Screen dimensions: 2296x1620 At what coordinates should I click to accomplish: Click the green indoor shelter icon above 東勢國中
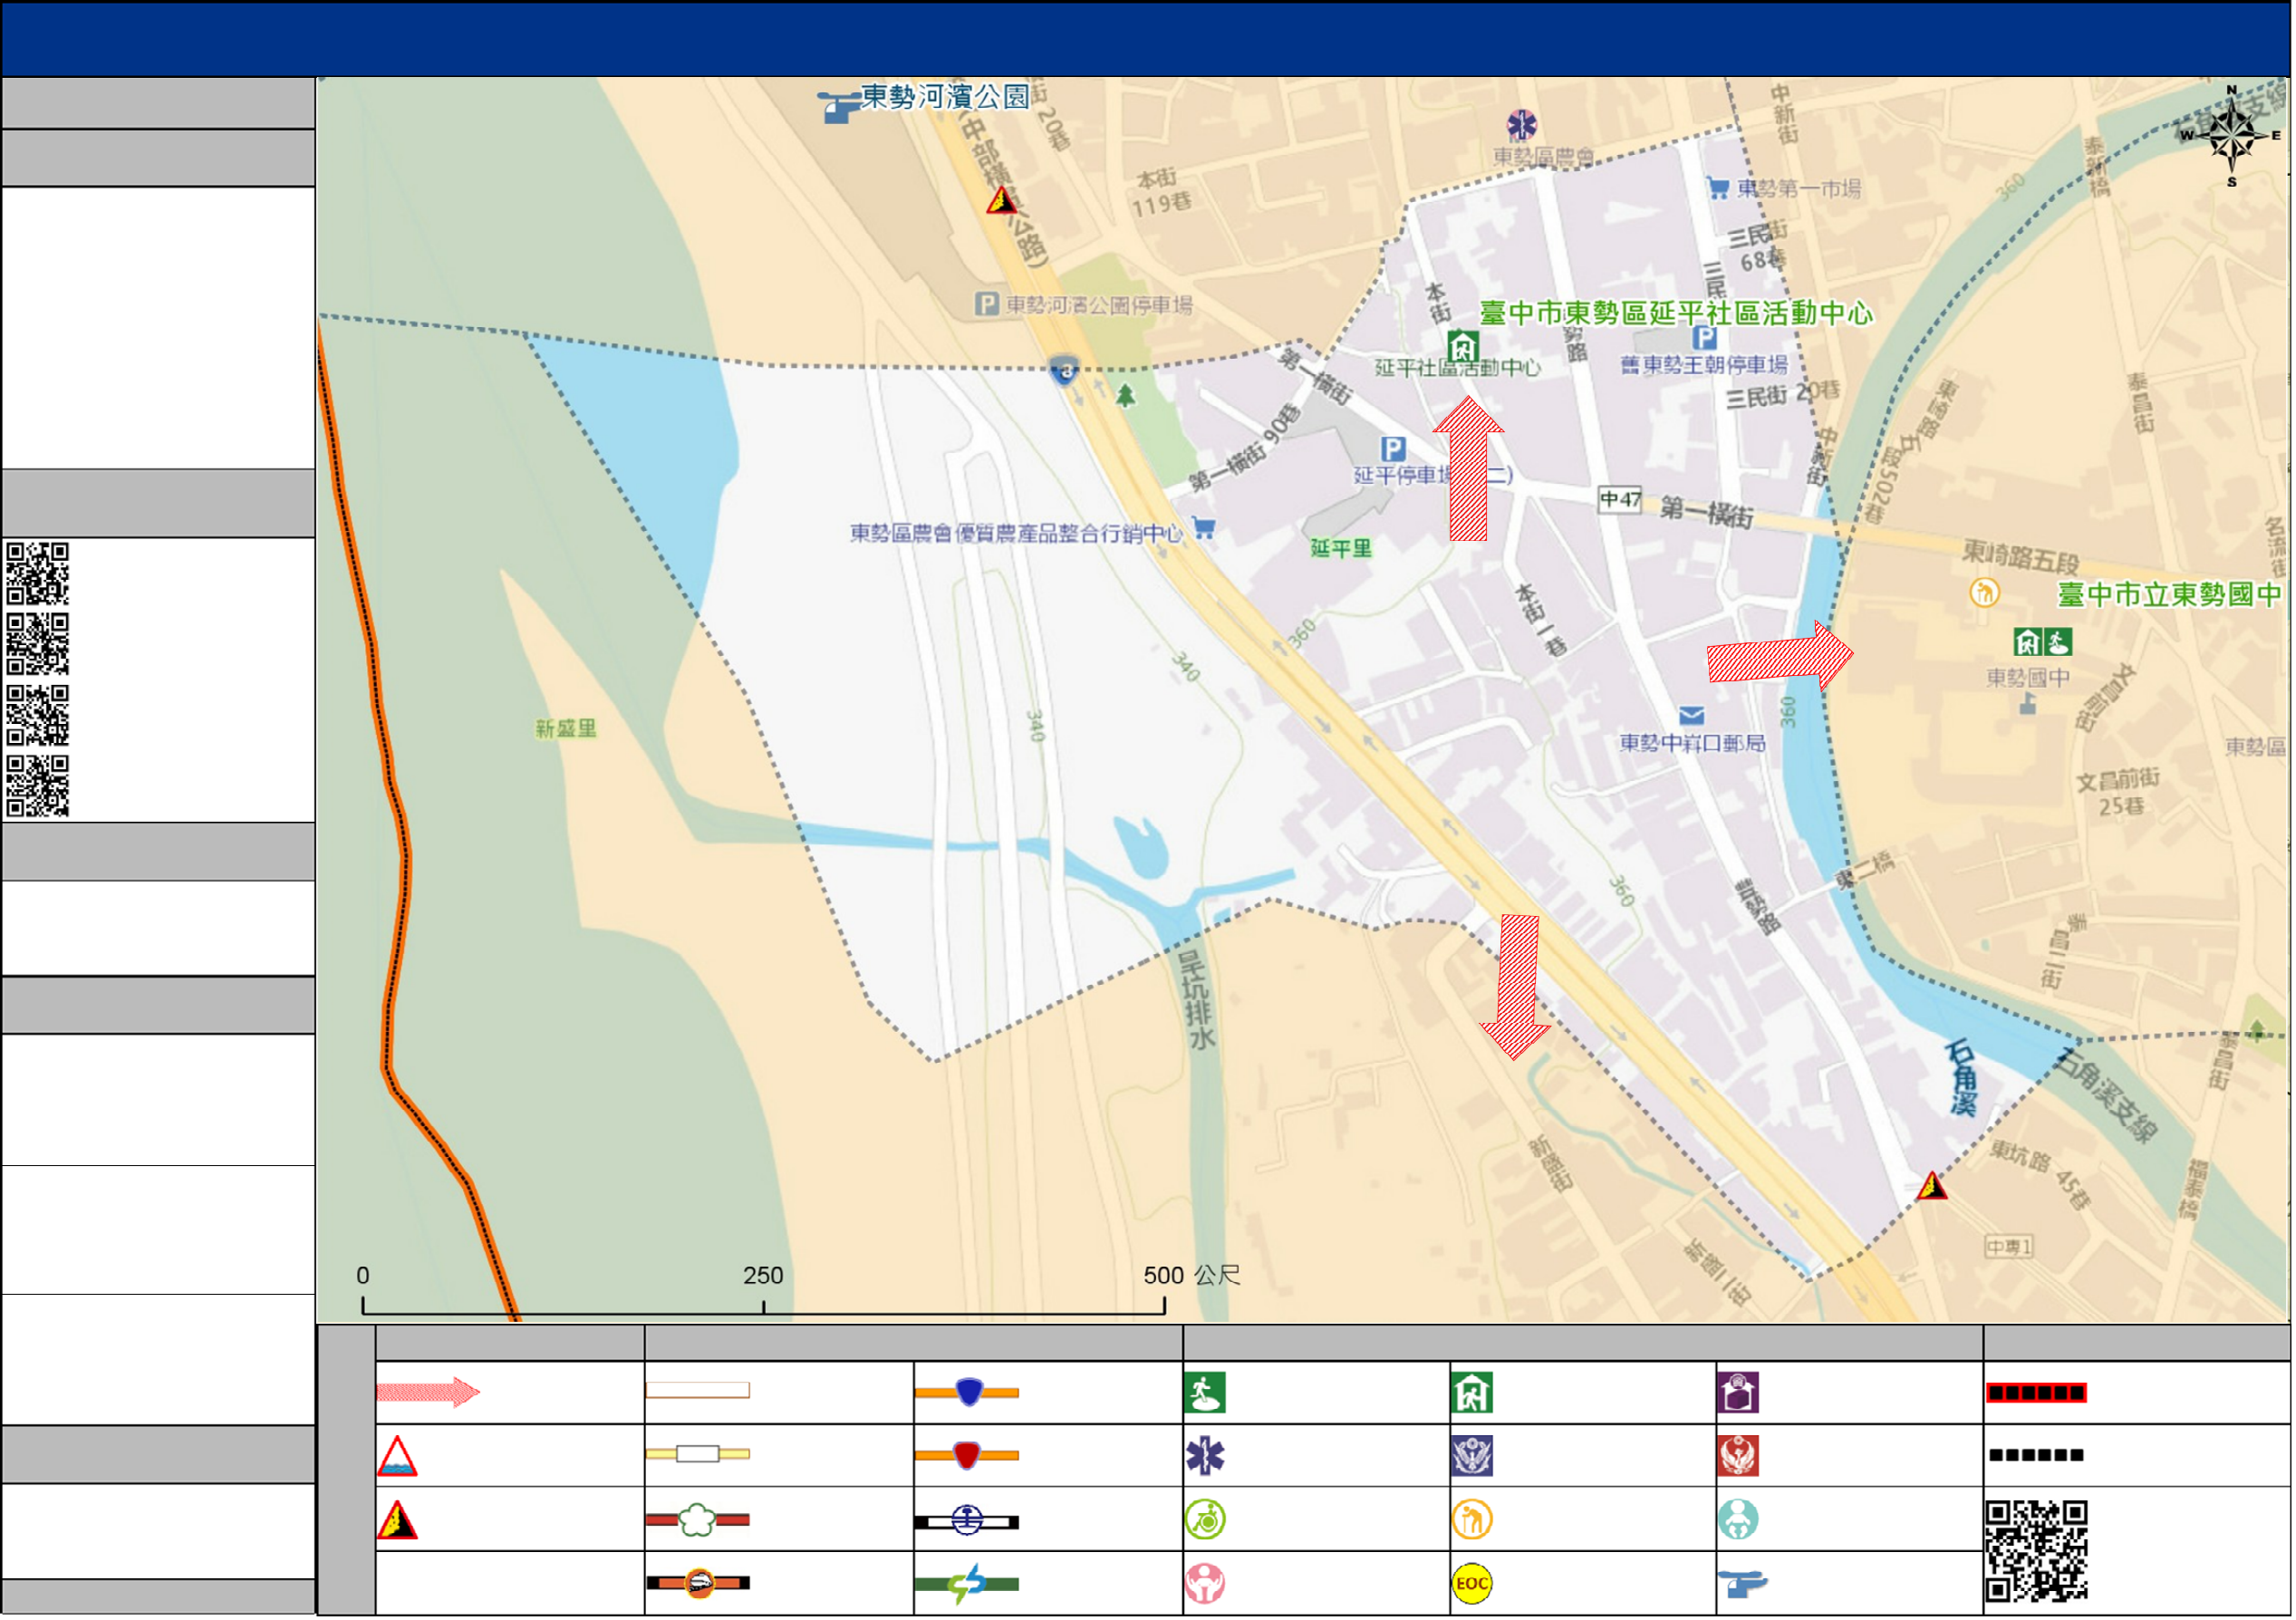click(2029, 642)
